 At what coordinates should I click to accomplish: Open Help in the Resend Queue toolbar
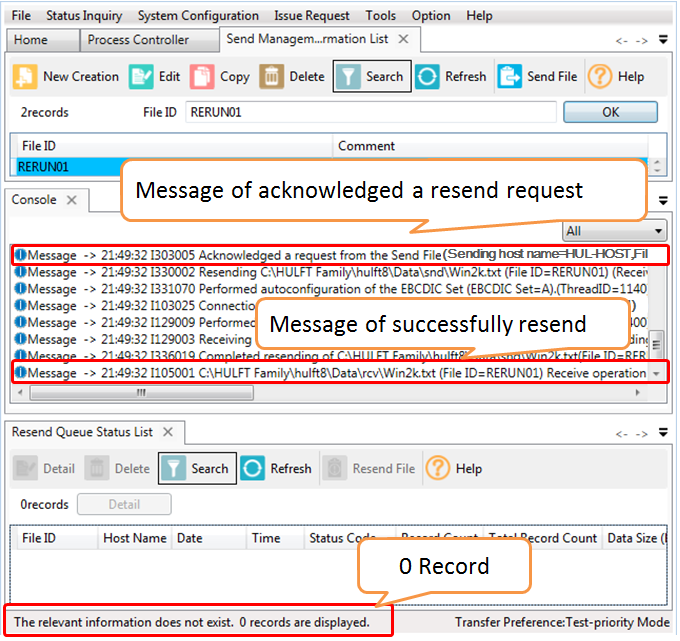click(x=454, y=468)
